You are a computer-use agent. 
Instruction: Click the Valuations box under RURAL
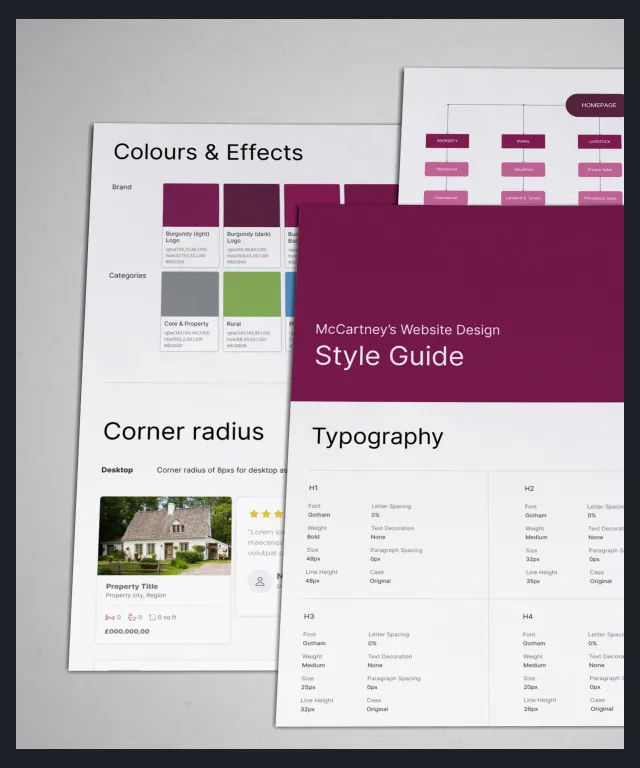coord(523,169)
